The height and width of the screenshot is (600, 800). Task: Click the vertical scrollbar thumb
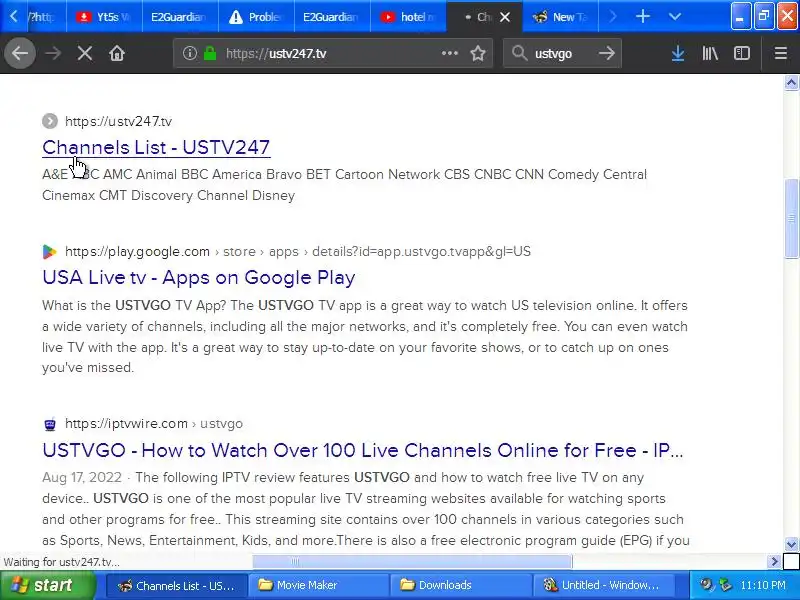[791, 218]
